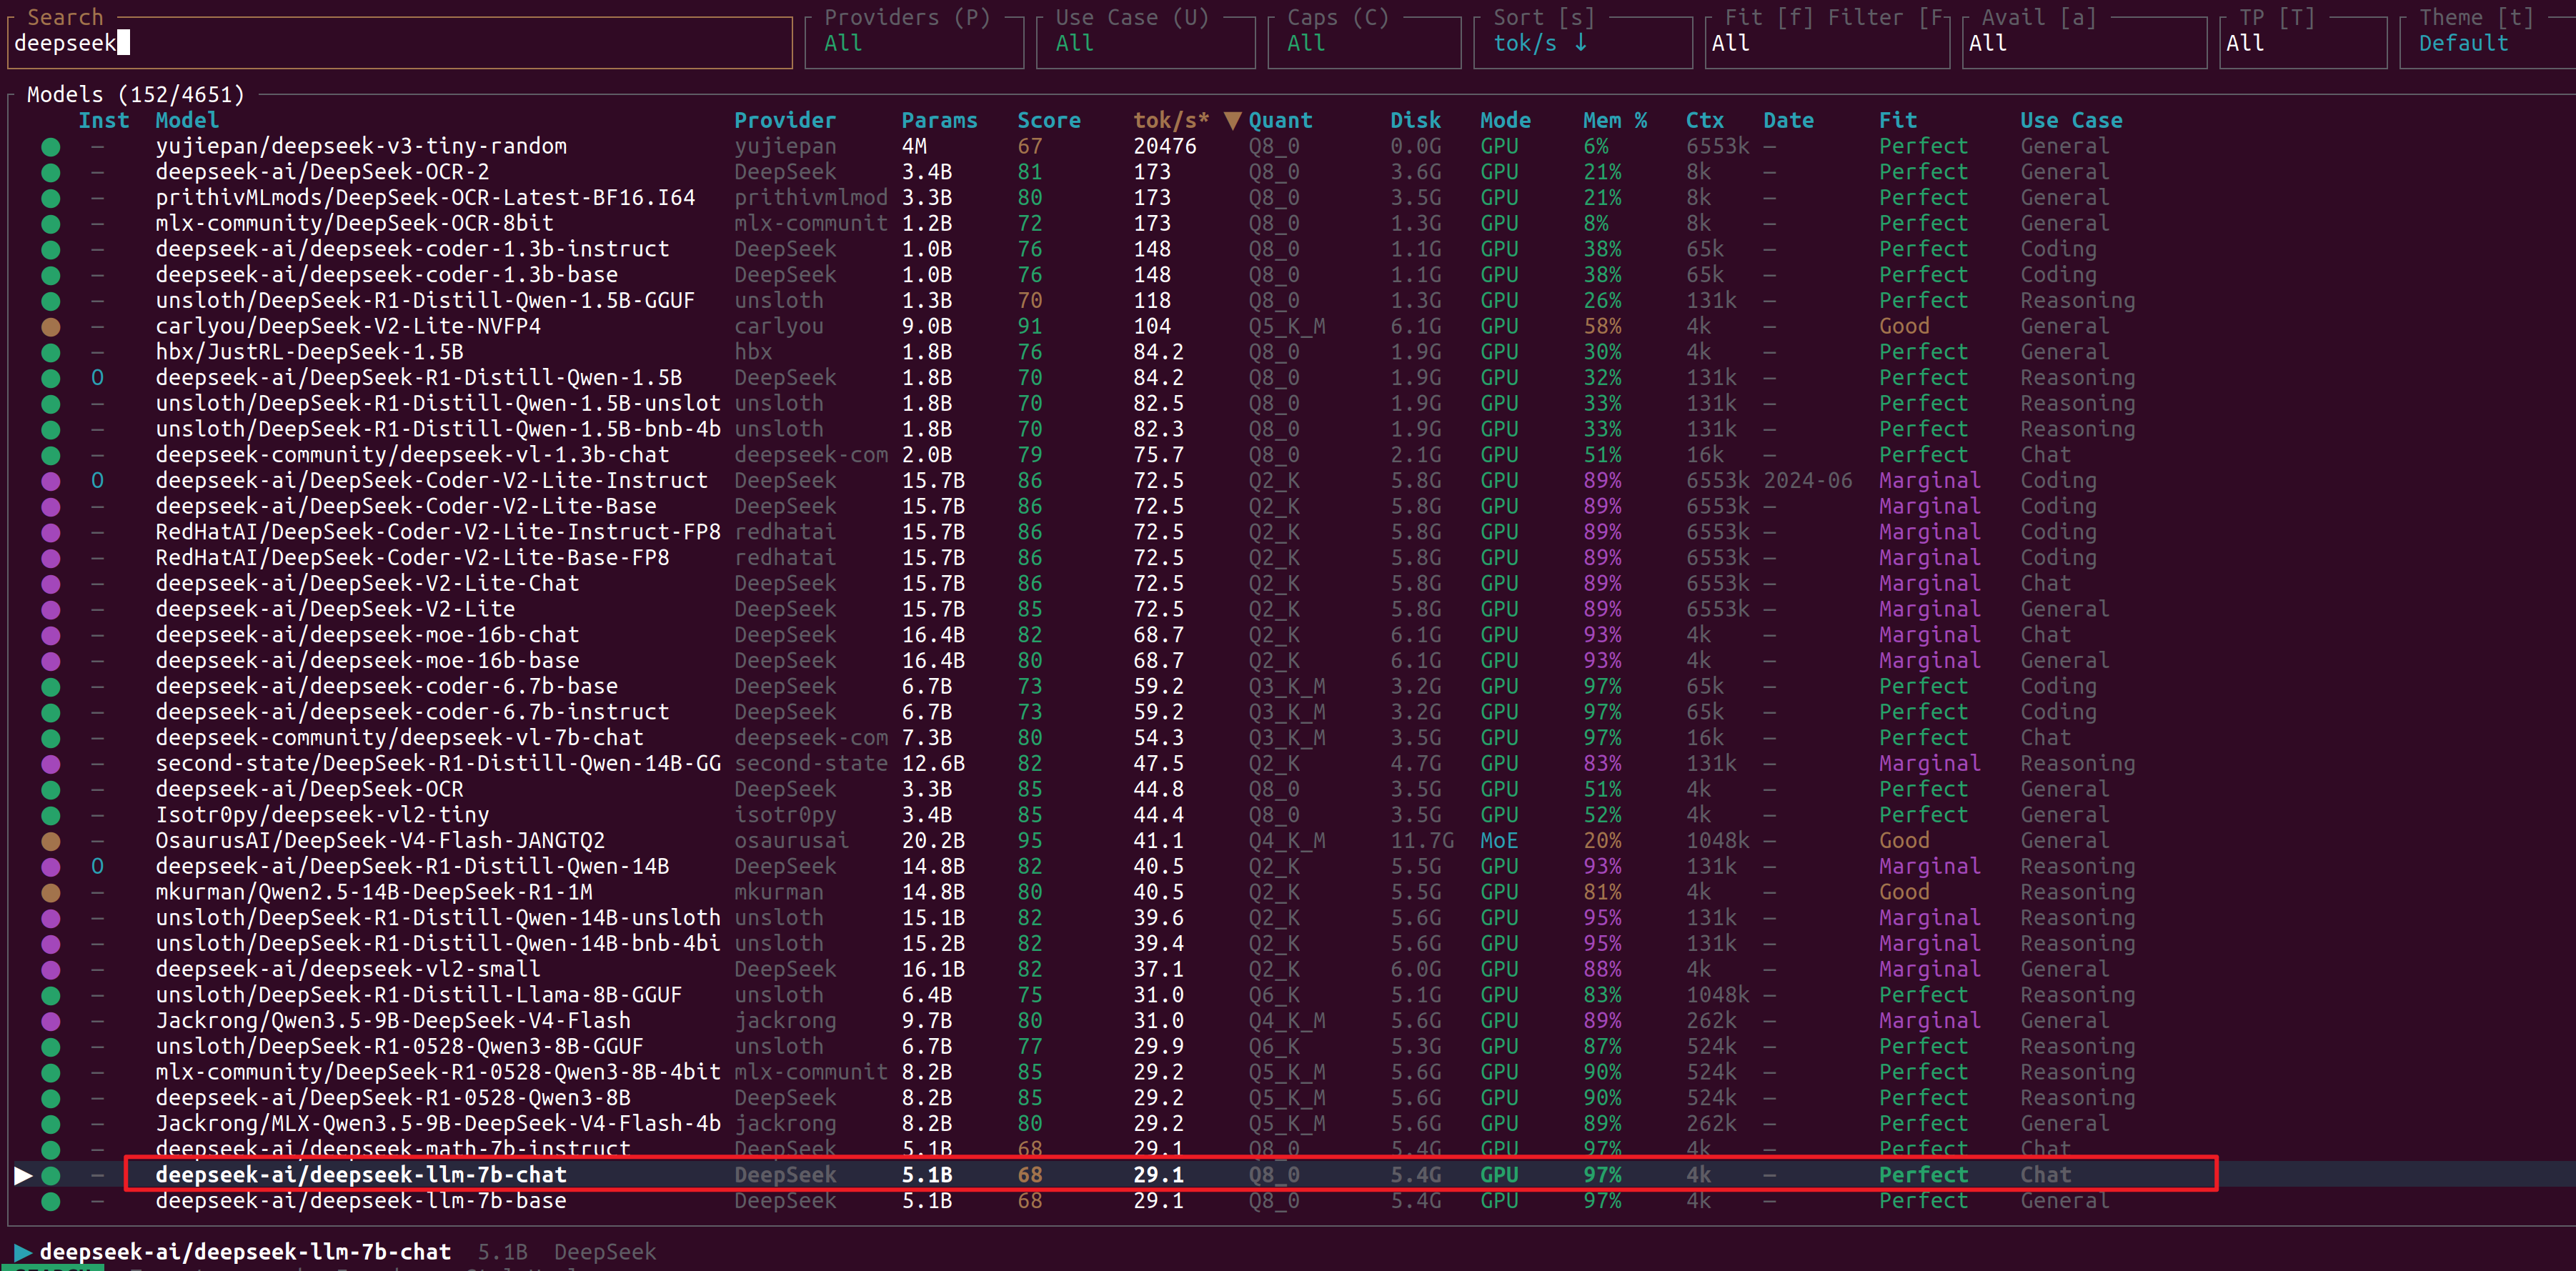
Task: Click the sort arrow next to Quant header
Action: [x=1233, y=121]
